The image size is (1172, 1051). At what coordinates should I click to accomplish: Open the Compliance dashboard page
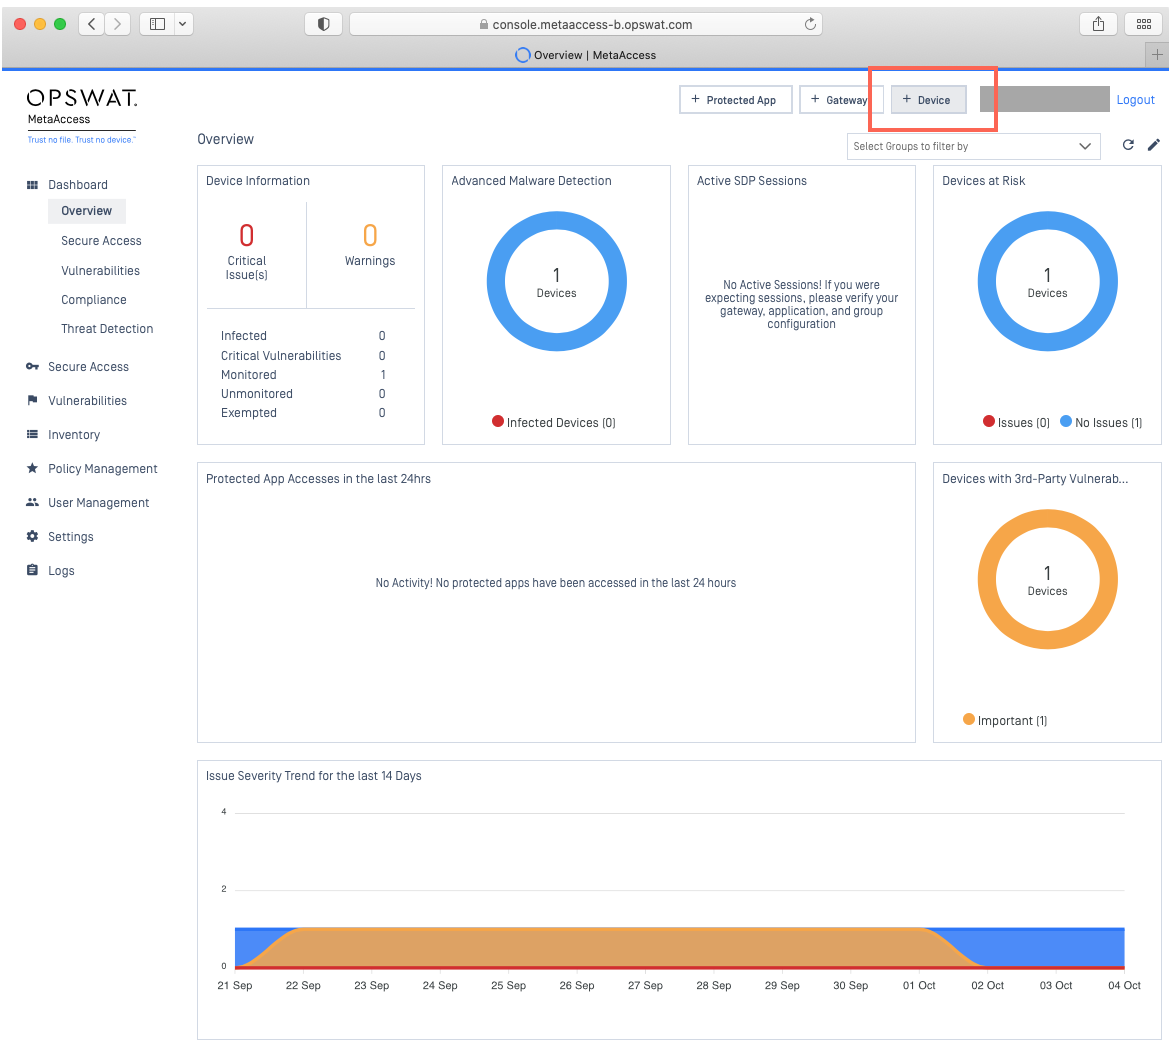coord(94,300)
